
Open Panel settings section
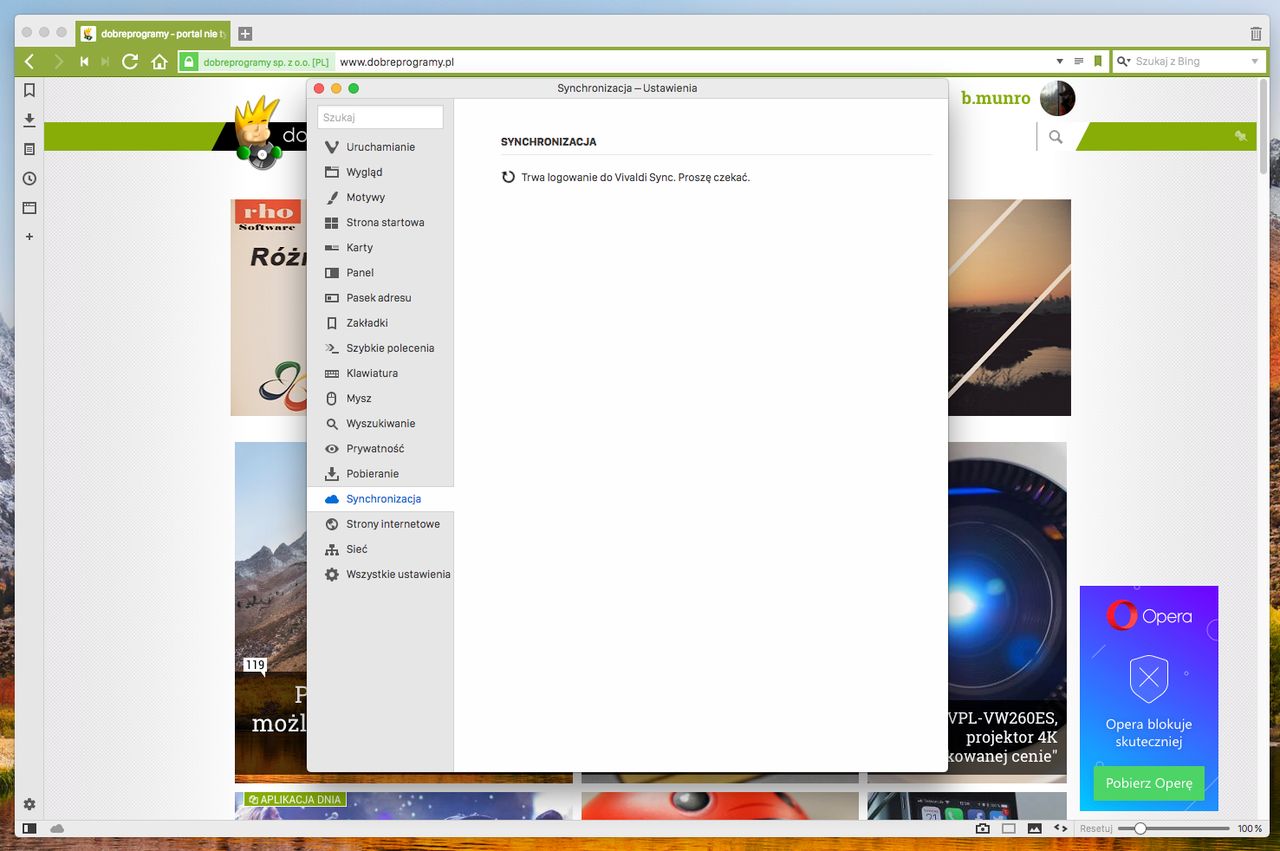tap(380, 272)
